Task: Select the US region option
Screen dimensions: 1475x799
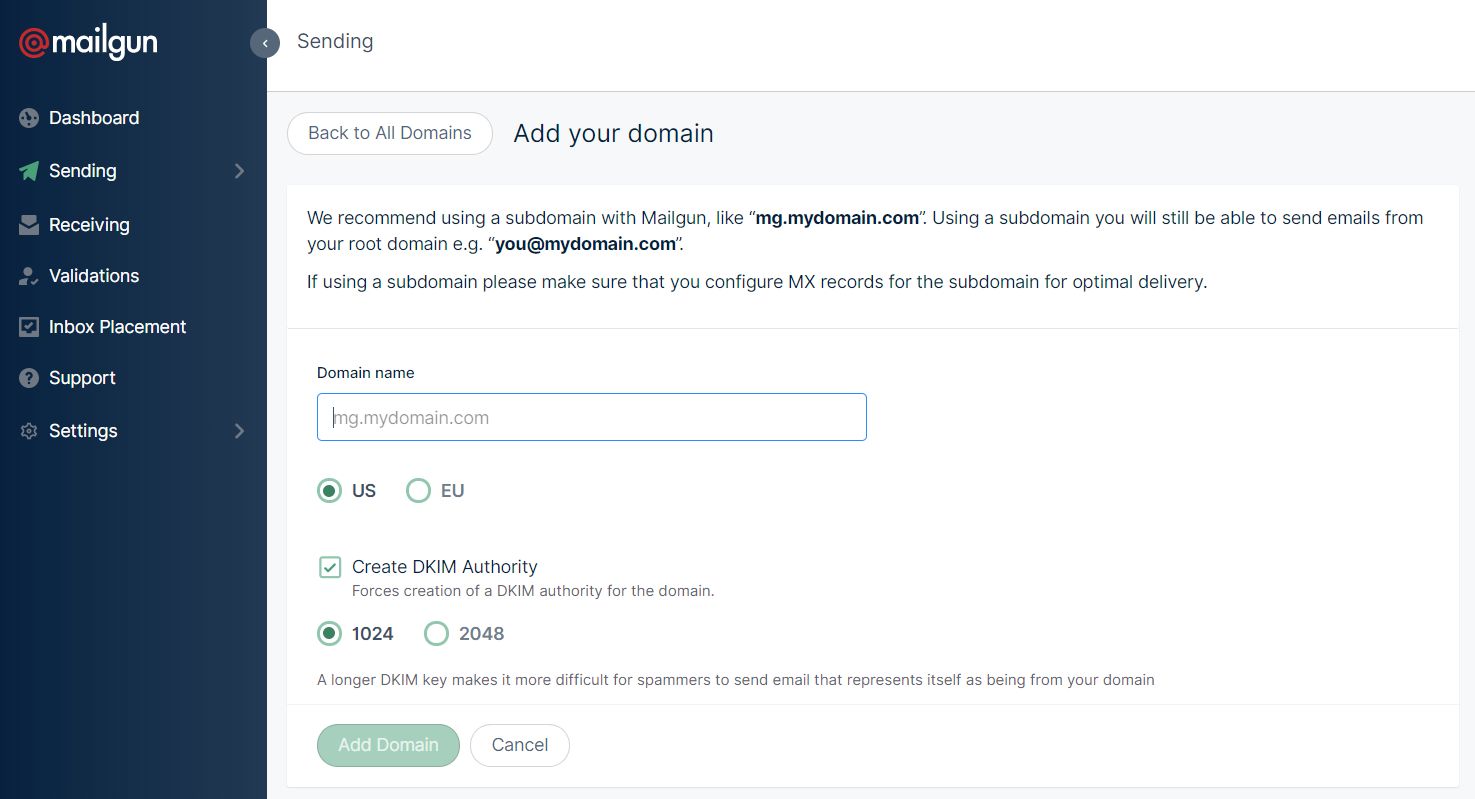Action: [329, 490]
